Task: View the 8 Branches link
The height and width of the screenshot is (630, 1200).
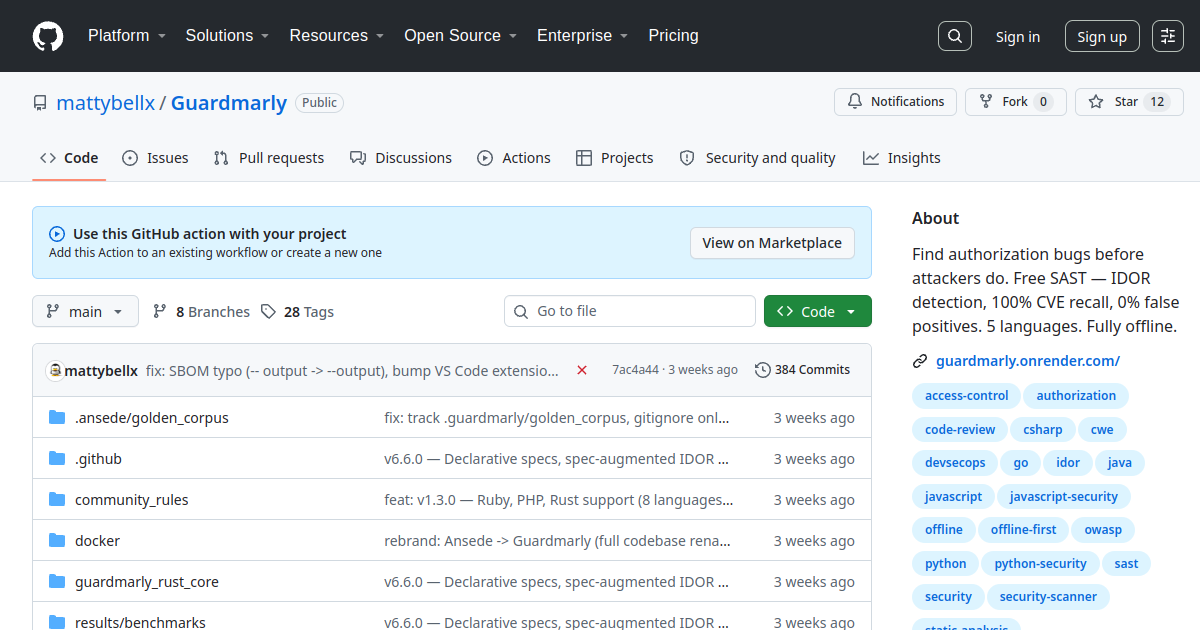Action: click(201, 312)
